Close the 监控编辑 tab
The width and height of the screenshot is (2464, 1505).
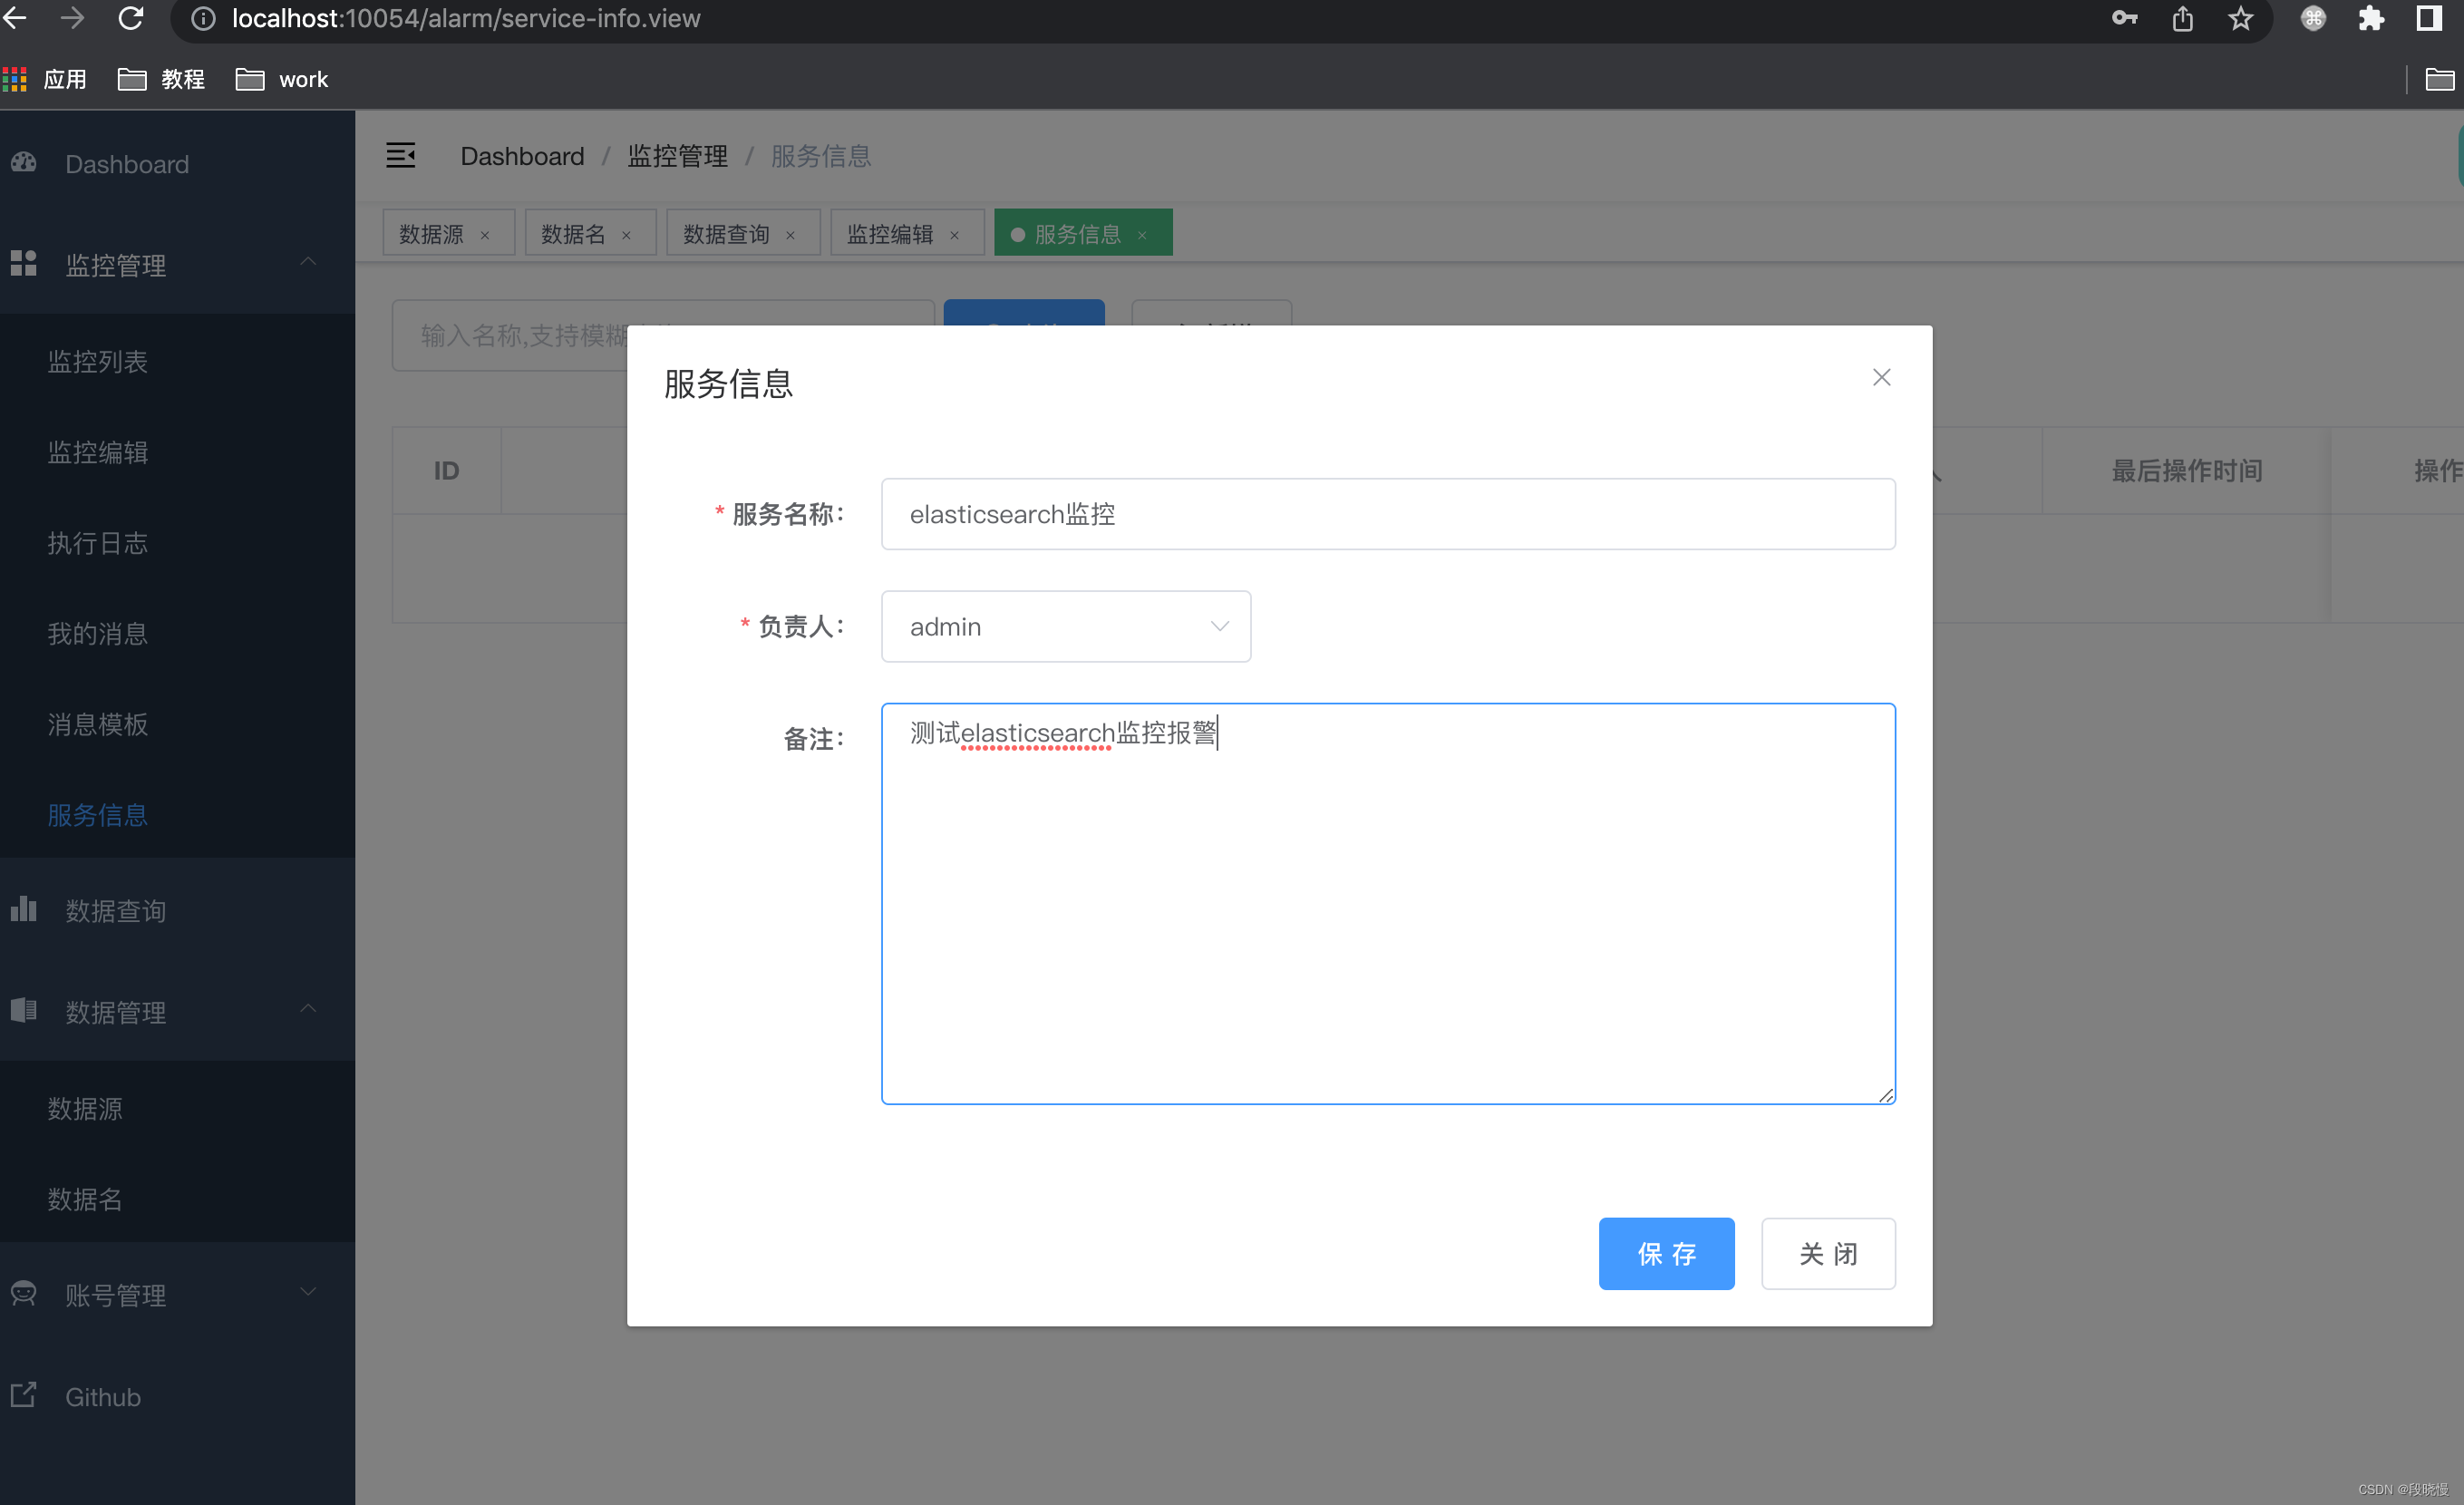click(x=955, y=235)
